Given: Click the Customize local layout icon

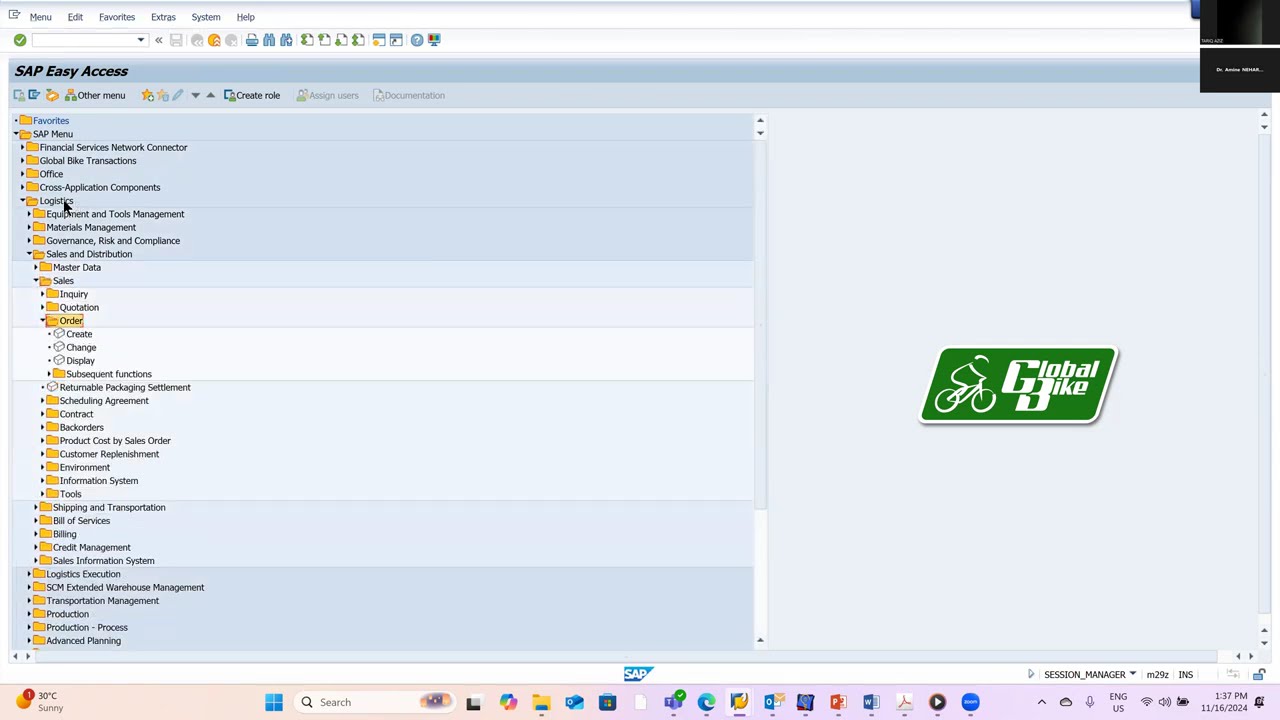Looking at the screenshot, I should click(434, 40).
